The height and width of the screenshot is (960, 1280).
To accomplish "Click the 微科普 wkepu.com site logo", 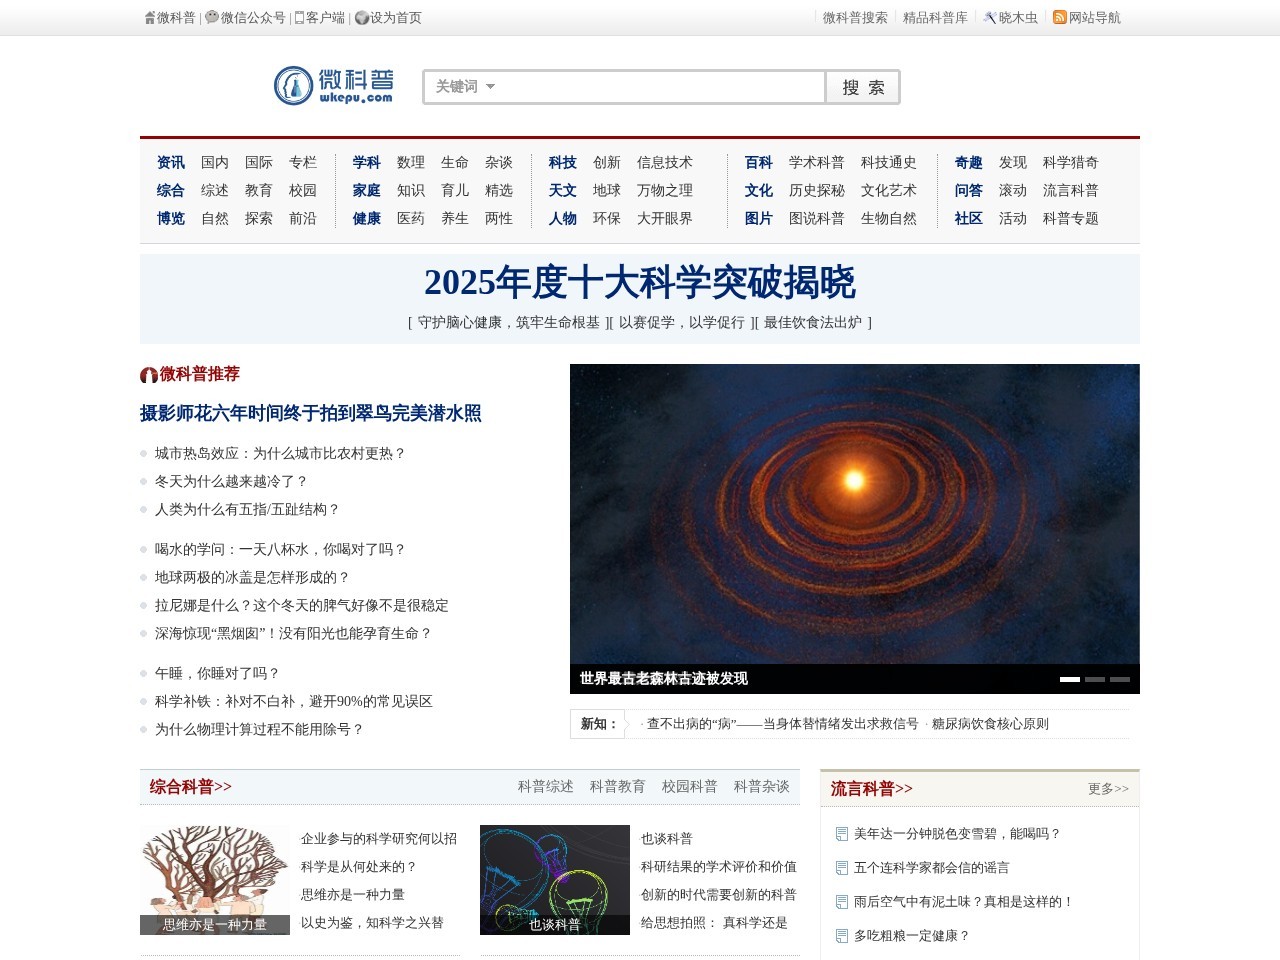I will pos(334,86).
